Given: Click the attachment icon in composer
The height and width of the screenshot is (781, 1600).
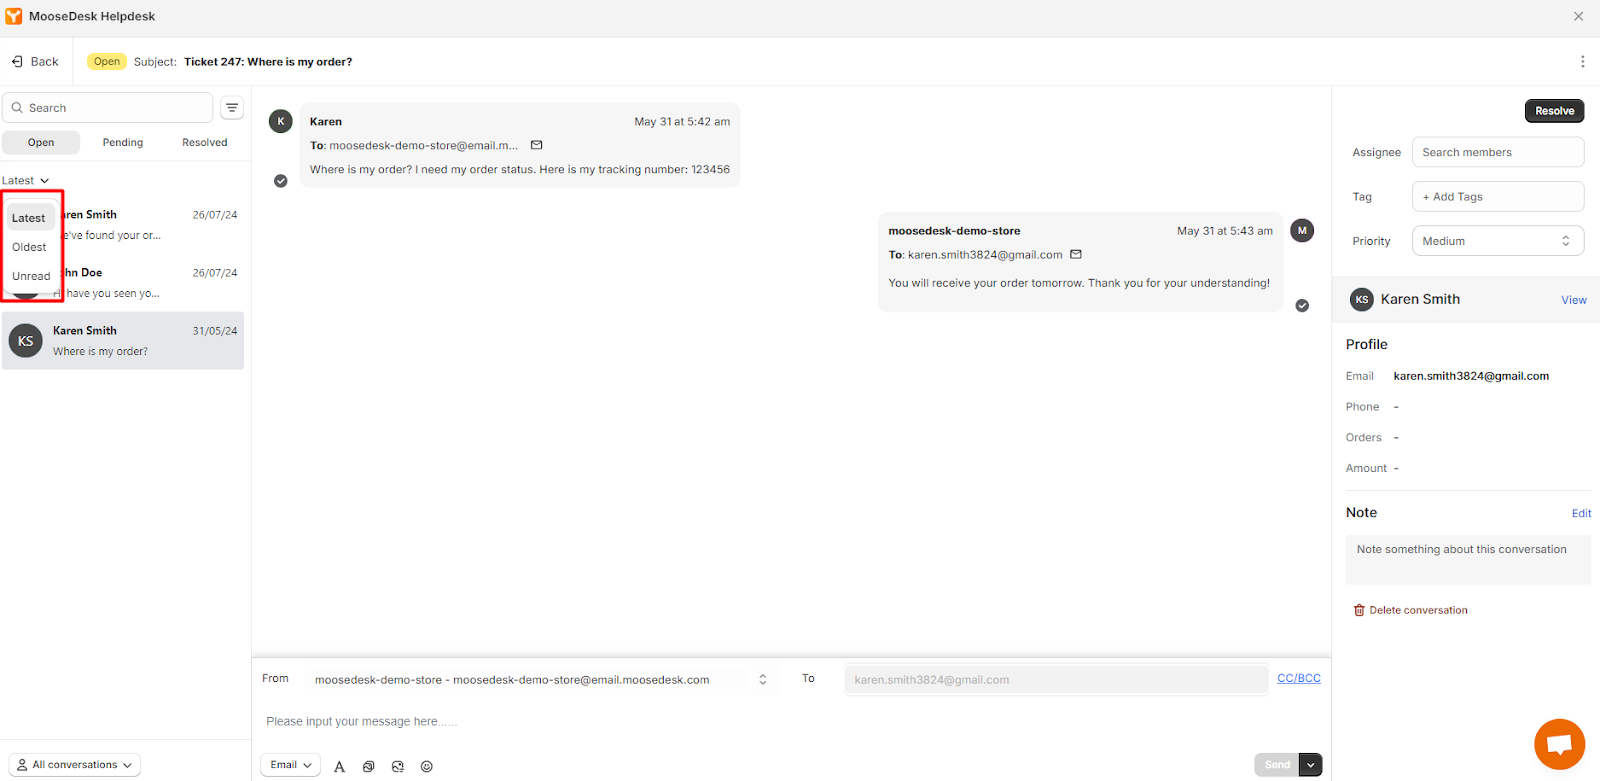Looking at the screenshot, I should (x=368, y=766).
